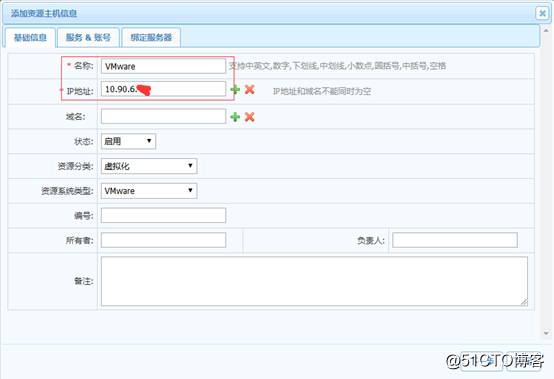Click the '资源系统类型:' label
This screenshot has width=554, height=379.
point(67,191)
